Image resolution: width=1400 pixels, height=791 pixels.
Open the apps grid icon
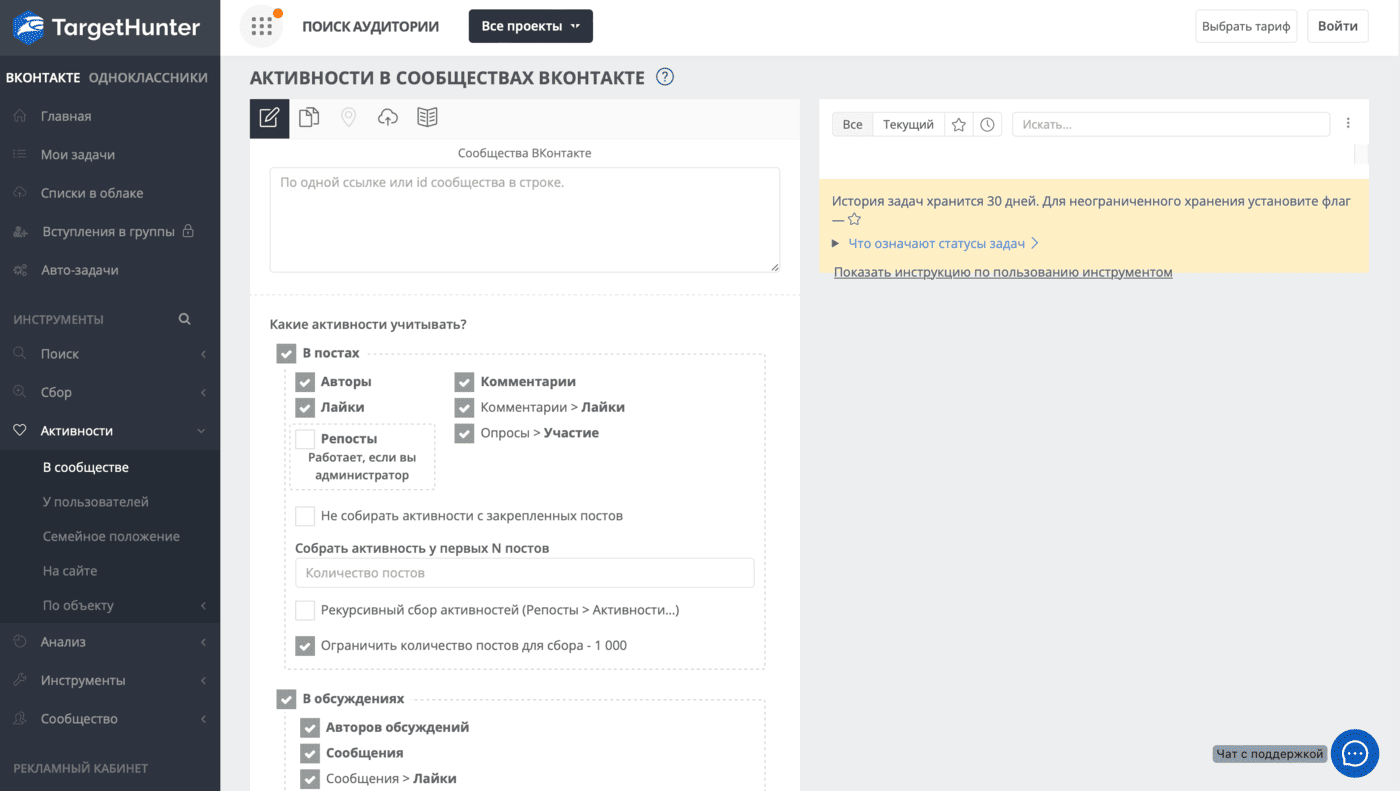pos(262,27)
